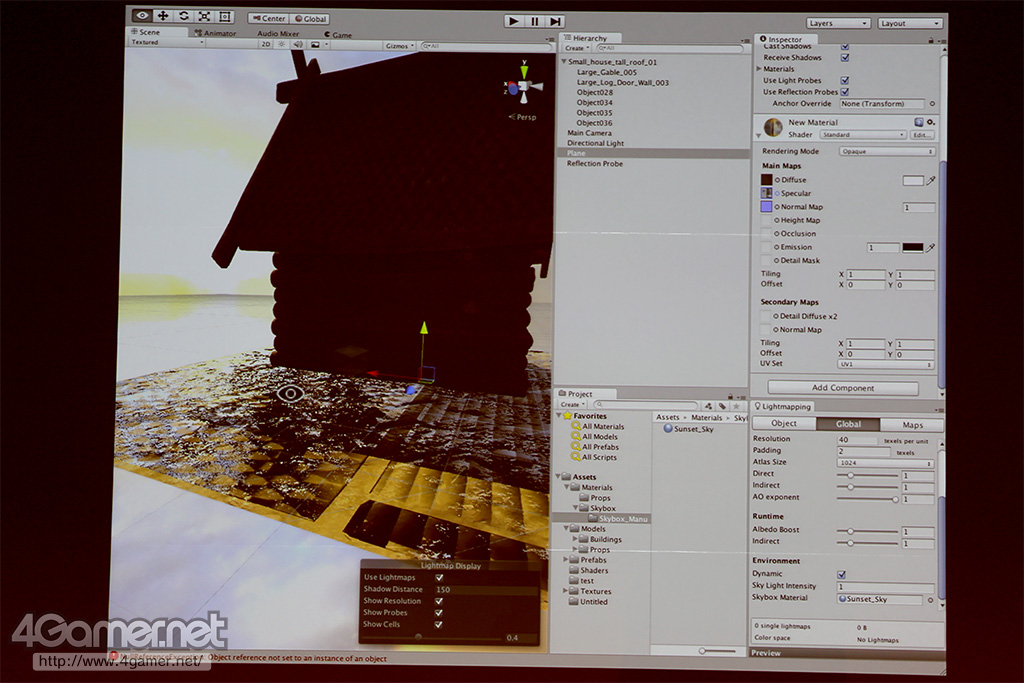Pause the game preview
The width and height of the screenshot is (1024, 683).
535,22
